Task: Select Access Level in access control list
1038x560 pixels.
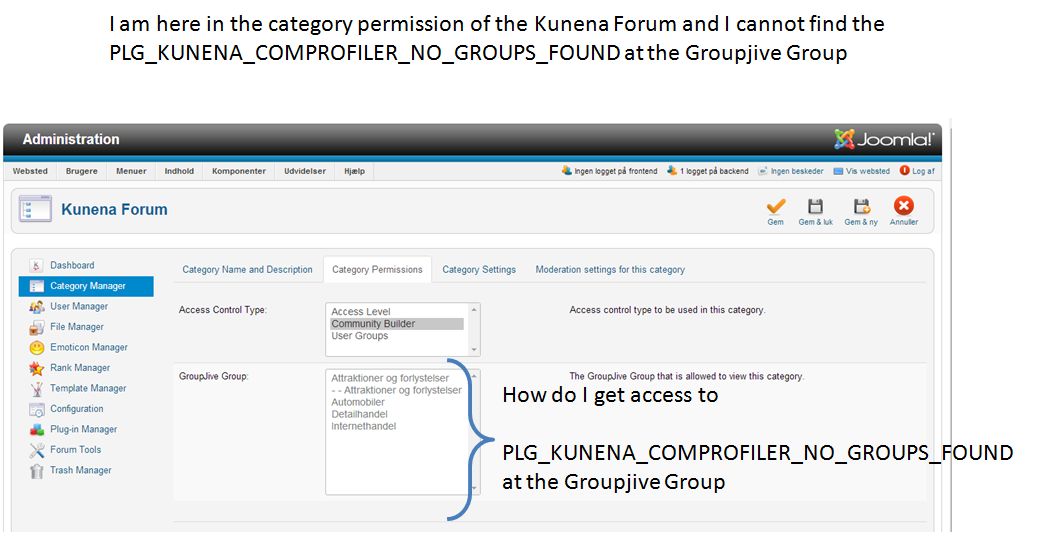Action: pos(361,312)
